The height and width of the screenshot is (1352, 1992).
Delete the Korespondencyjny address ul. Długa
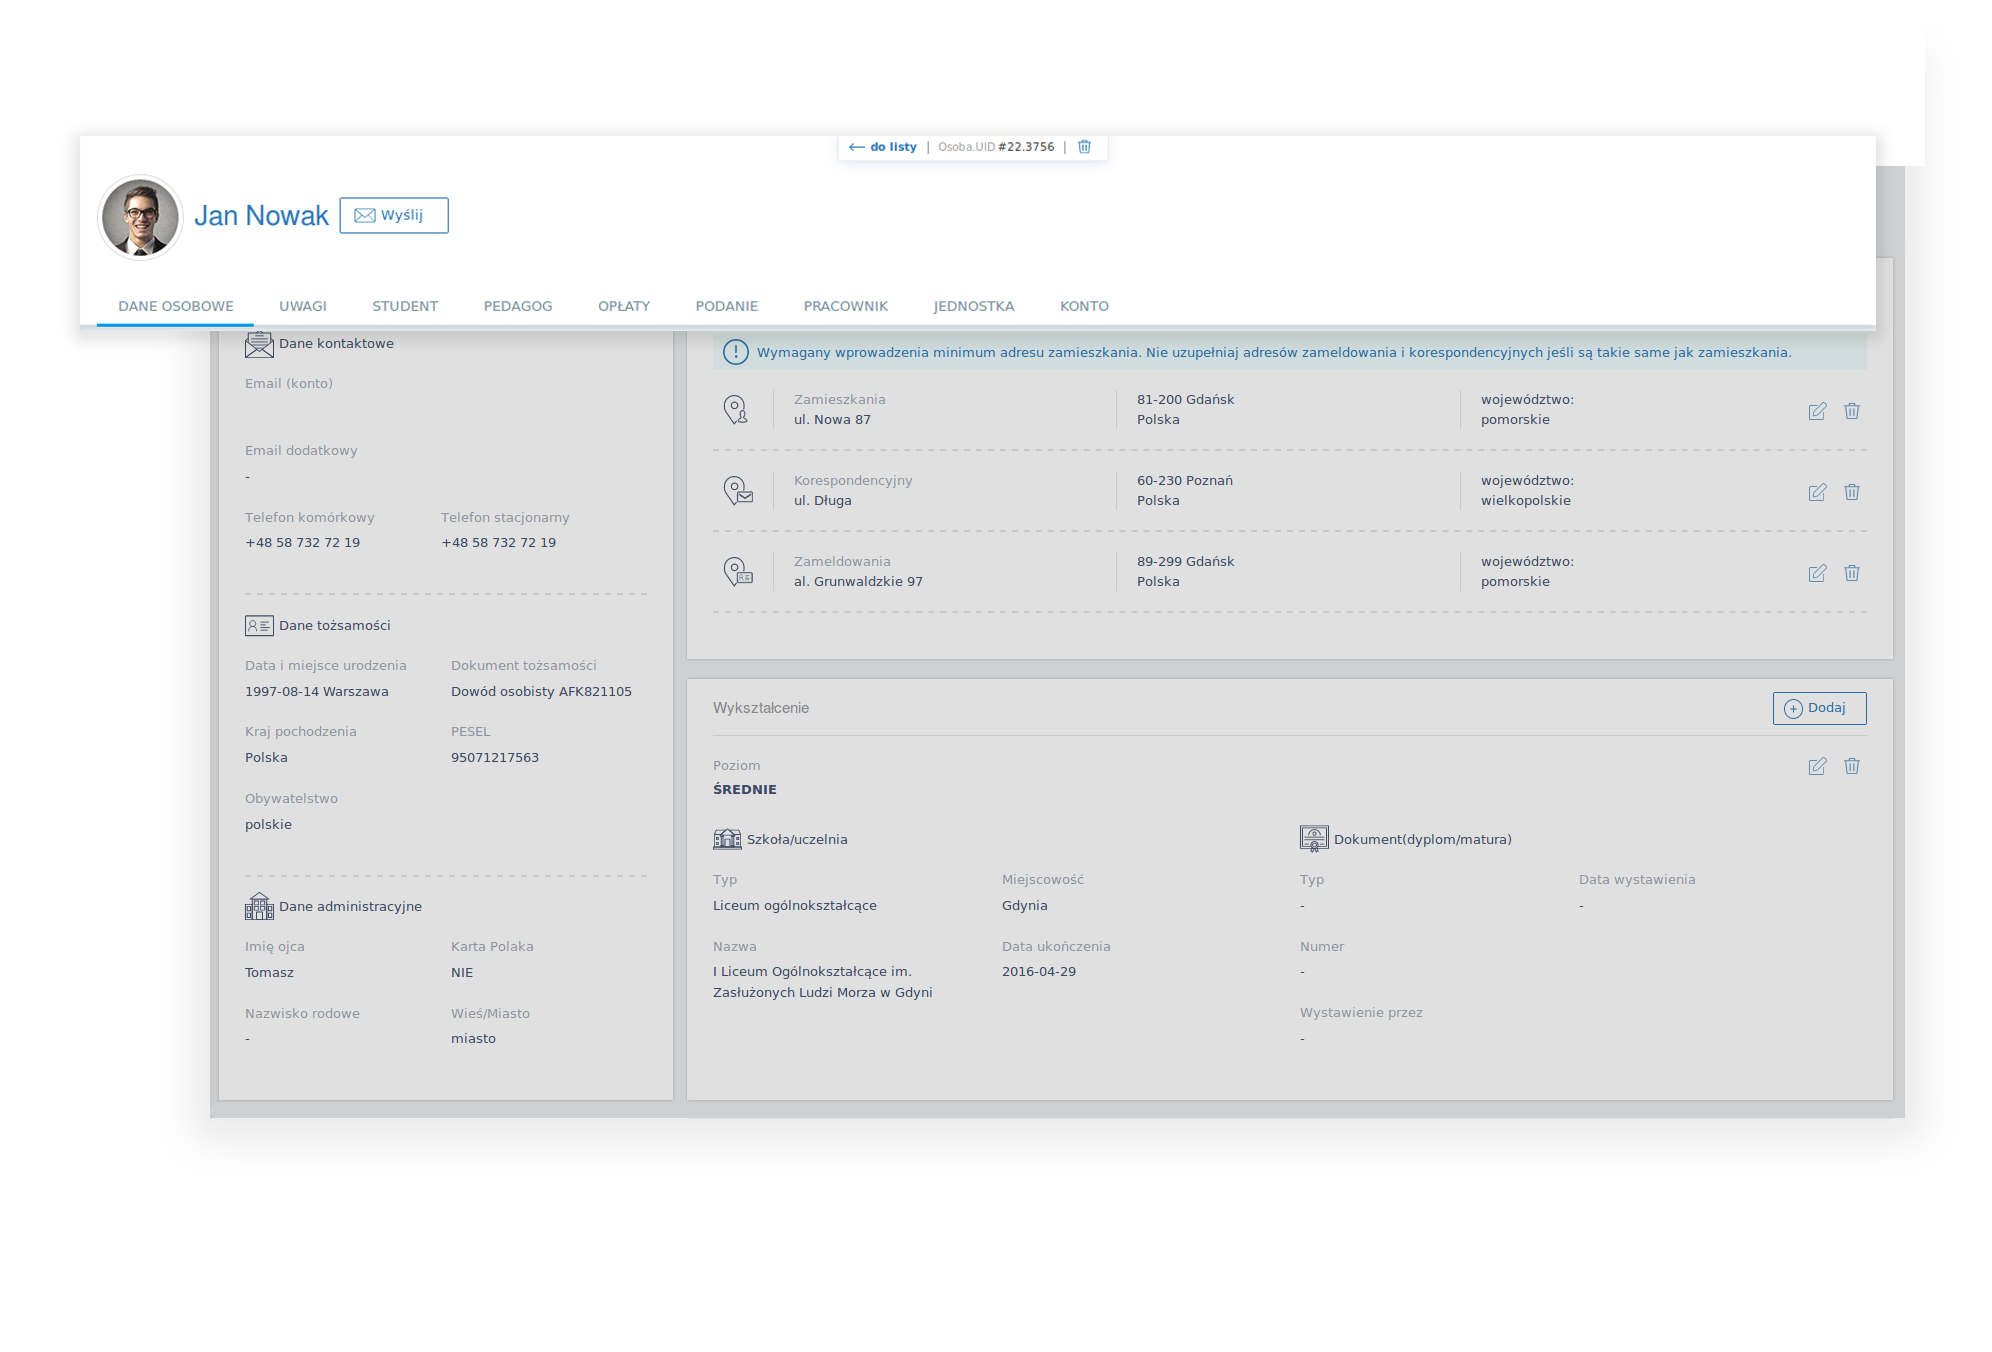click(x=1852, y=492)
